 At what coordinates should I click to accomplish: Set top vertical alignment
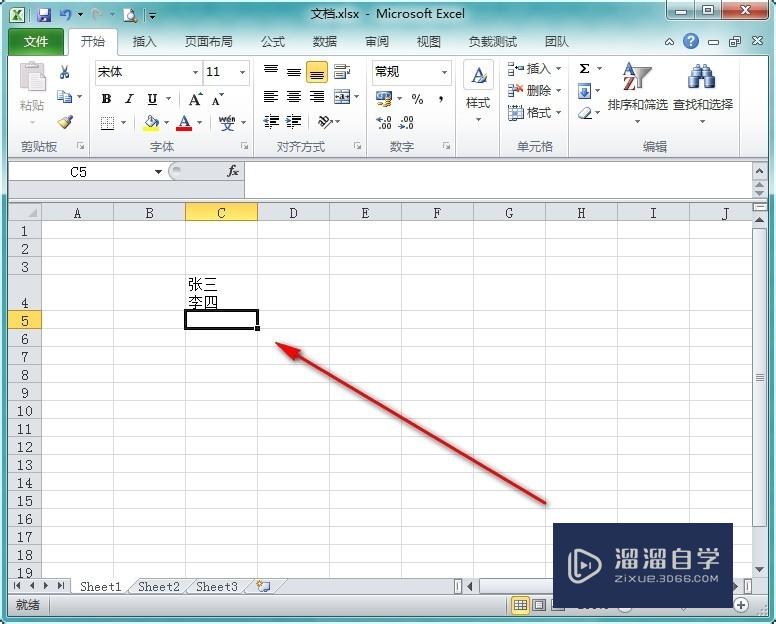tap(271, 72)
